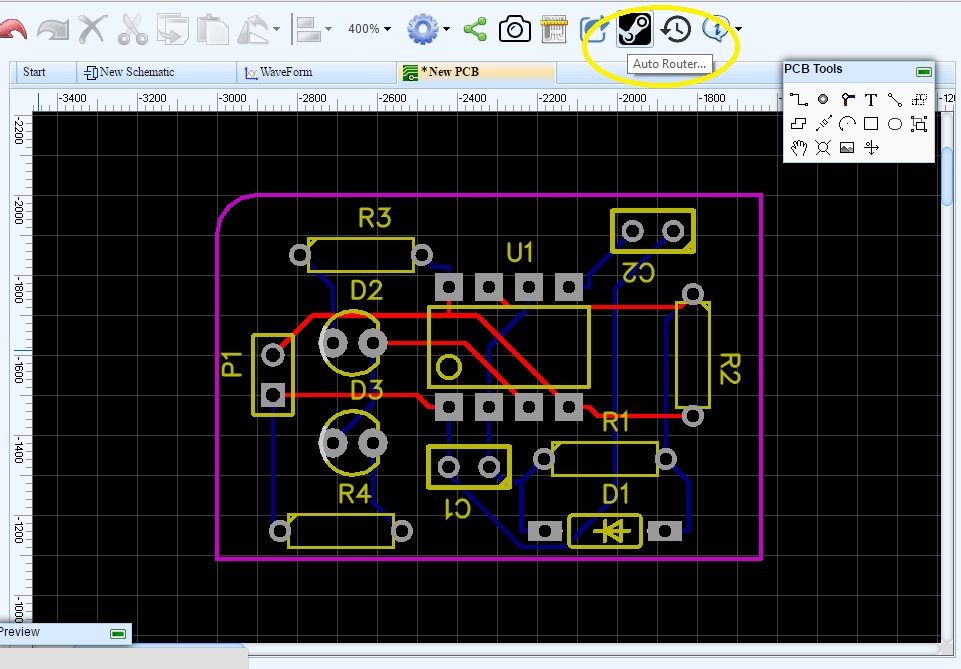The width and height of the screenshot is (961, 669).
Task: Select the D1 diode label
Action: [615, 494]
